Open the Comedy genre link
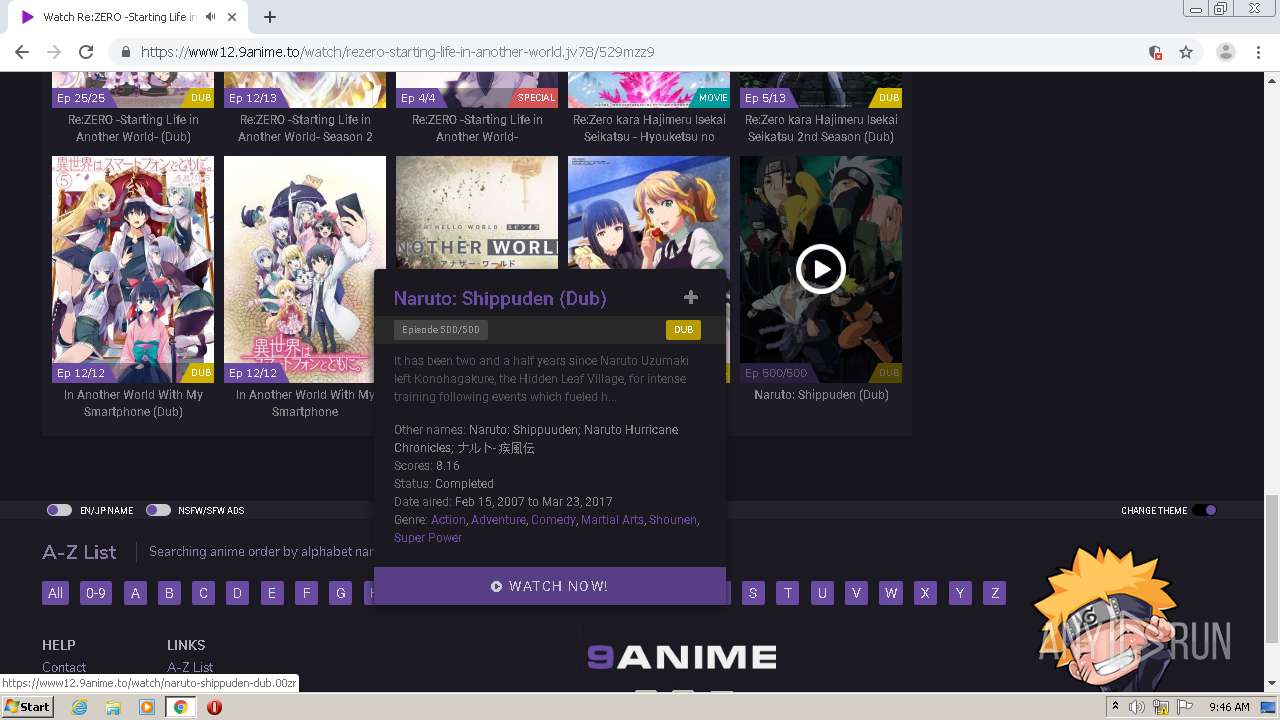This screenshot has height=720, width=1280. pos(553,520)
